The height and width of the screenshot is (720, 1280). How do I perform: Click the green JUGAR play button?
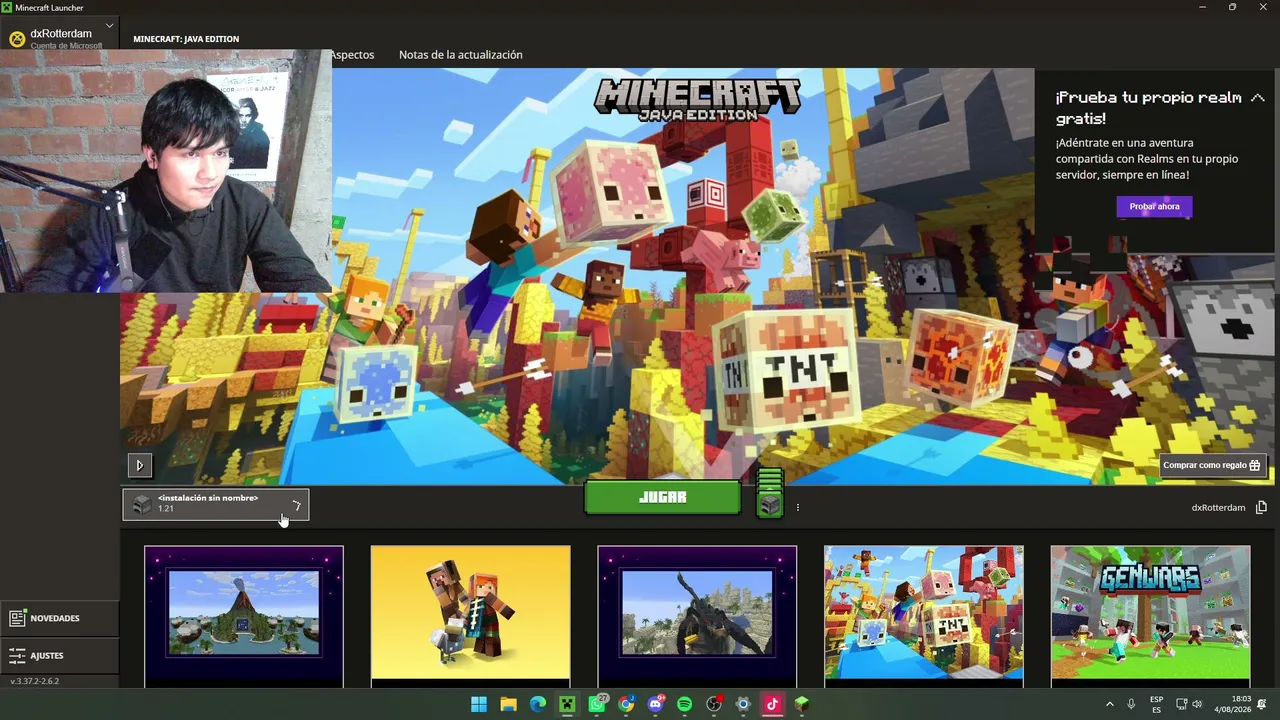662,497
